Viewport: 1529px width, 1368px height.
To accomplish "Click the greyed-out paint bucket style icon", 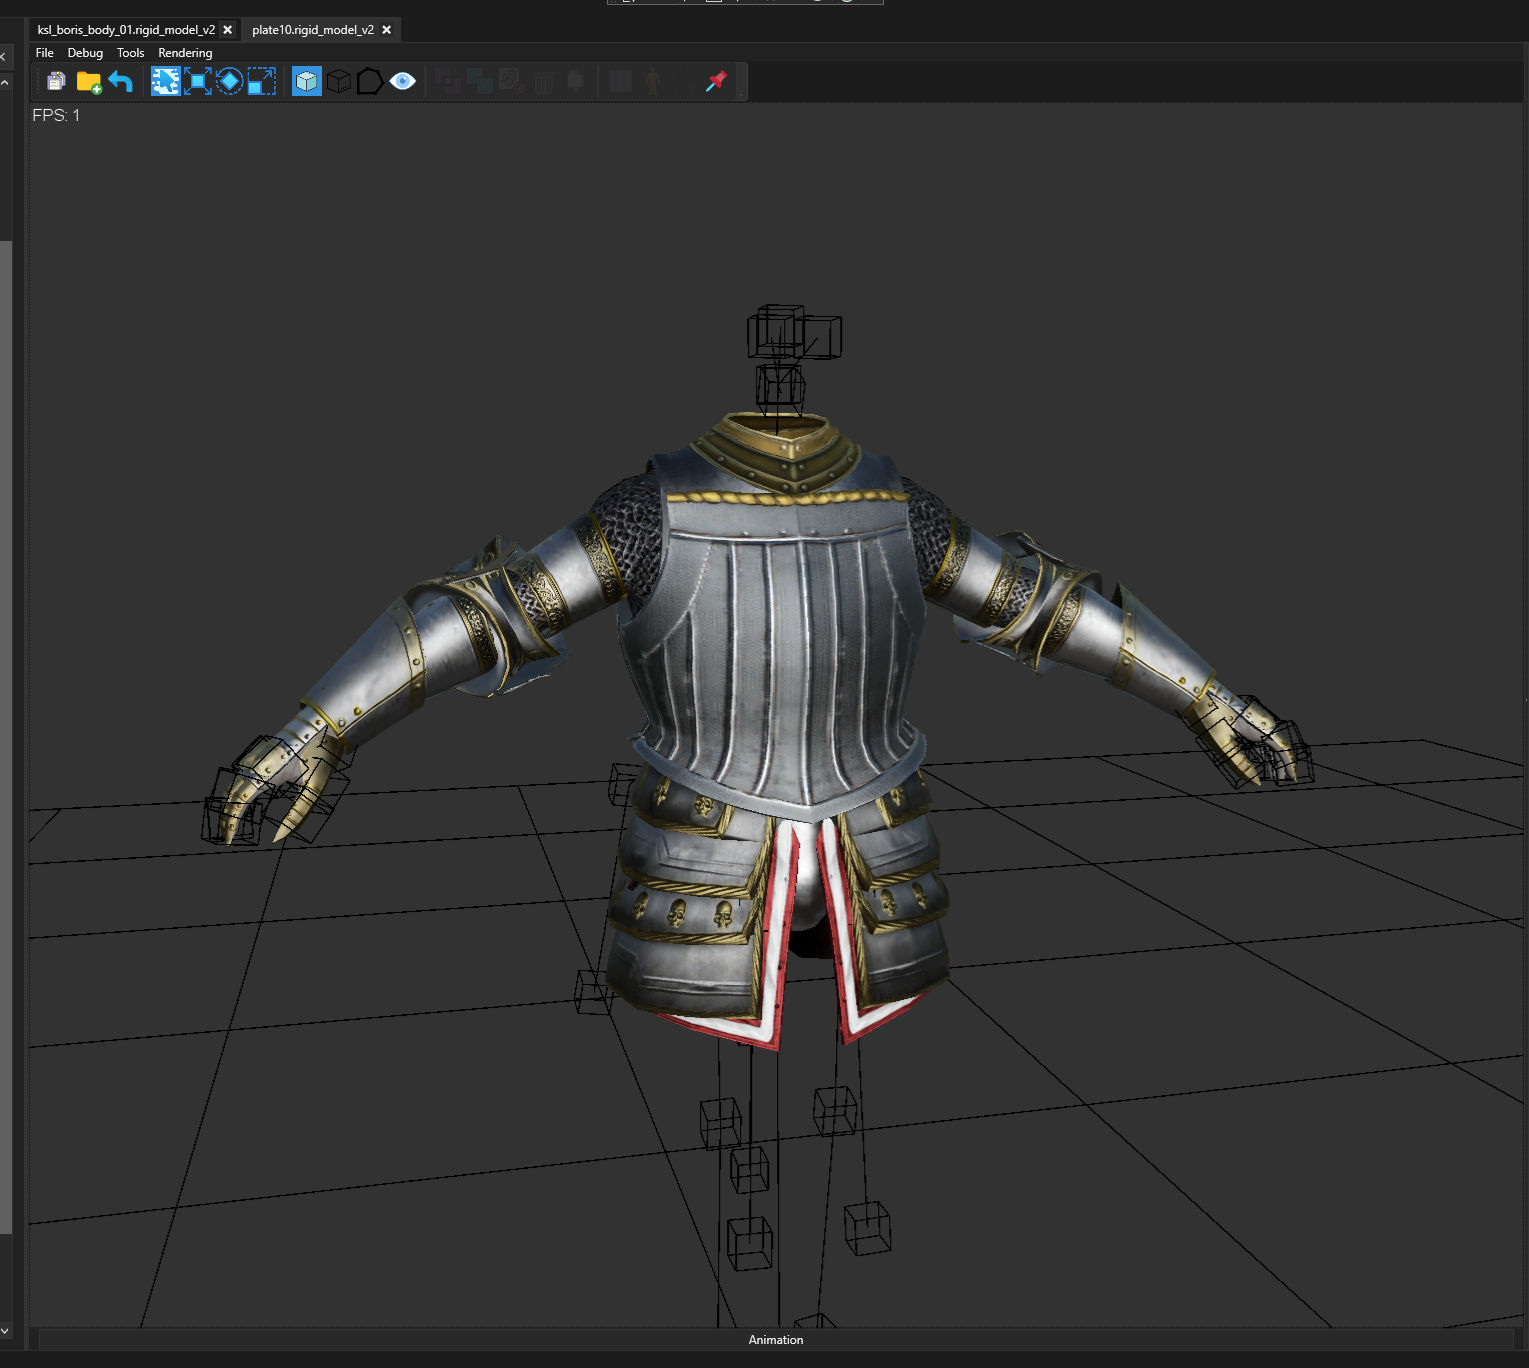I will pyautogui.click(x=576, y=81).
